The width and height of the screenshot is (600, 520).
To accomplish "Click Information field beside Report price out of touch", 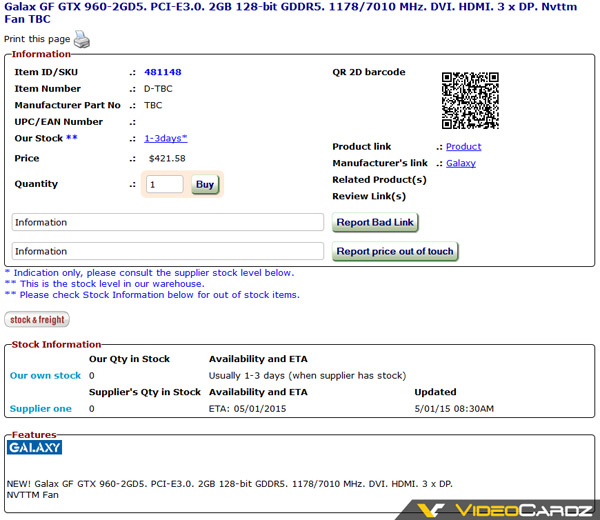I will tap(168, 251).
